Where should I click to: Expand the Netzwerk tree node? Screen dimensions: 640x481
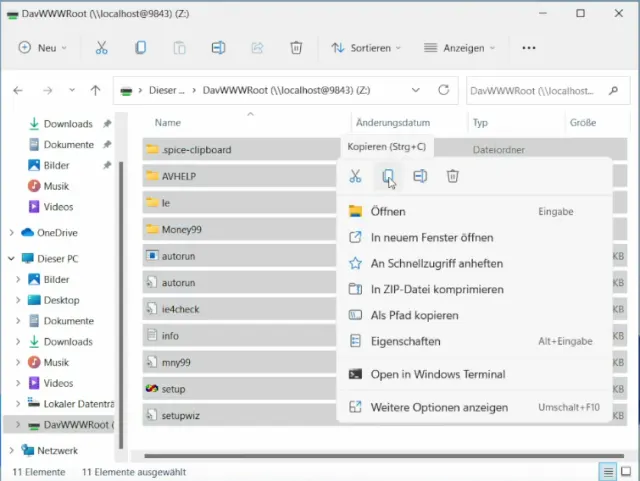pyautogui.click(x=12, y=451)
